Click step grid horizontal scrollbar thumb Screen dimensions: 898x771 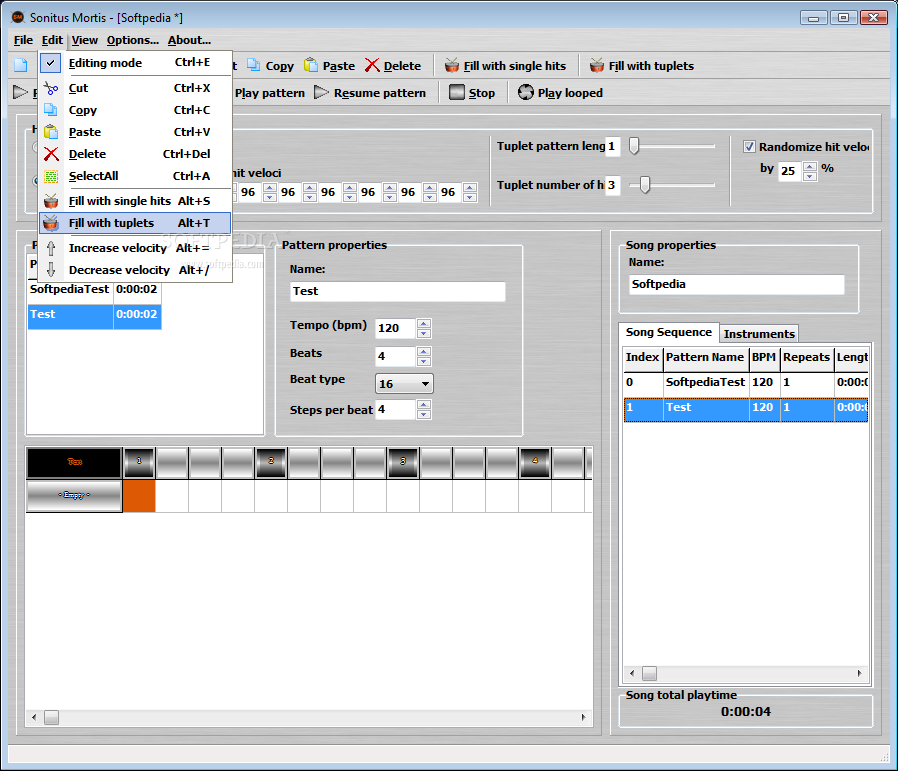52,717
